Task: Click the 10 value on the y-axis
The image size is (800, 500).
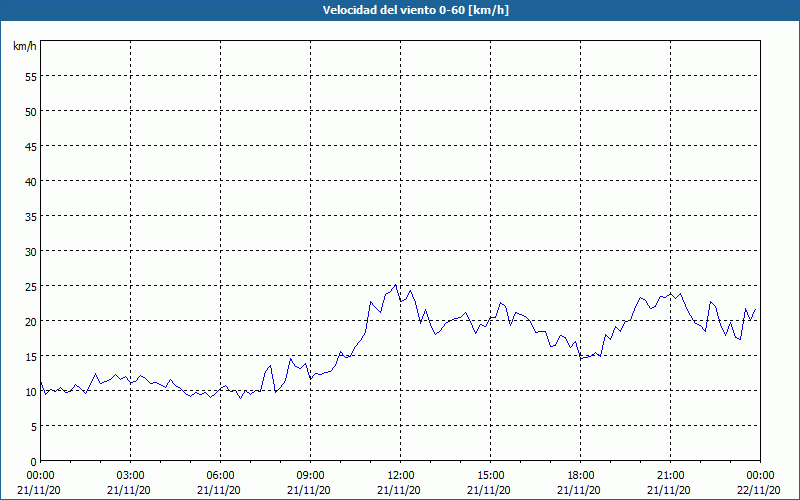Action: point(31,392)
